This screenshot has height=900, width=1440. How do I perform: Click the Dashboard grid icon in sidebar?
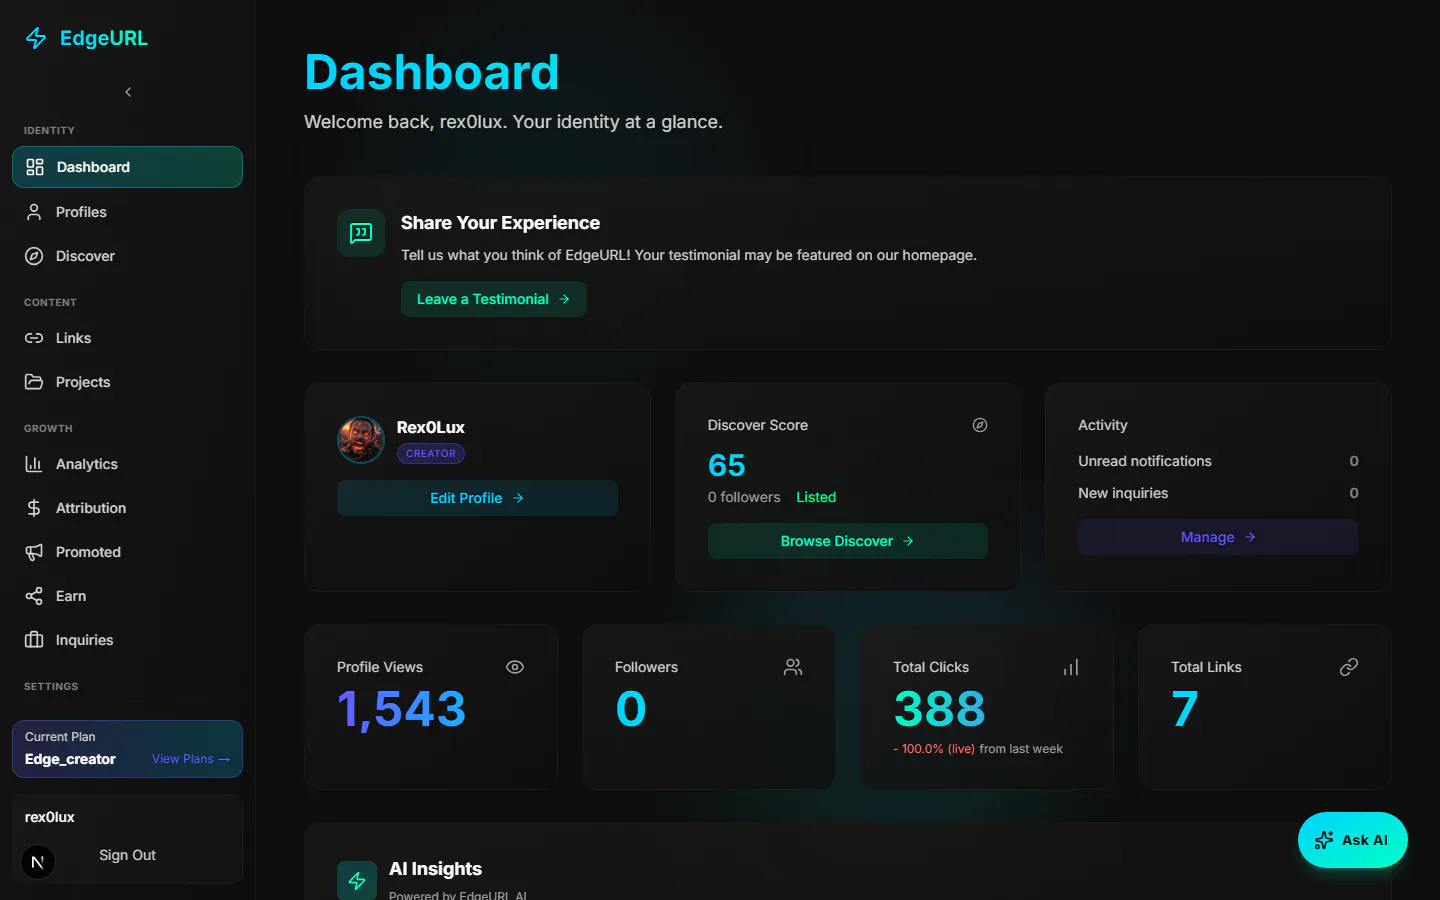coord(35,167)
